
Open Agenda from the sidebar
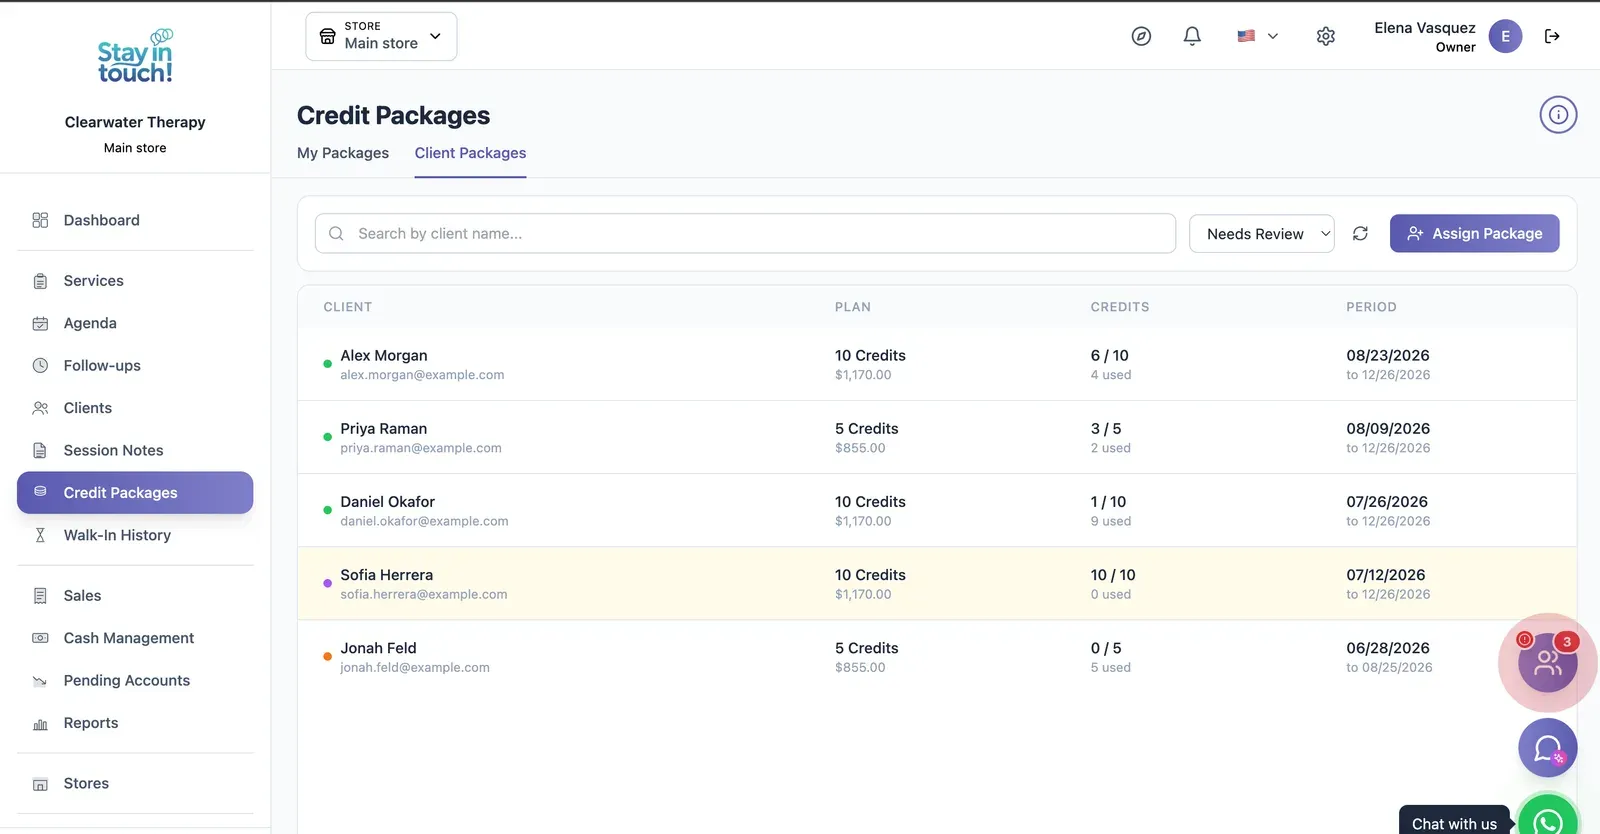(x=135, y=323)
